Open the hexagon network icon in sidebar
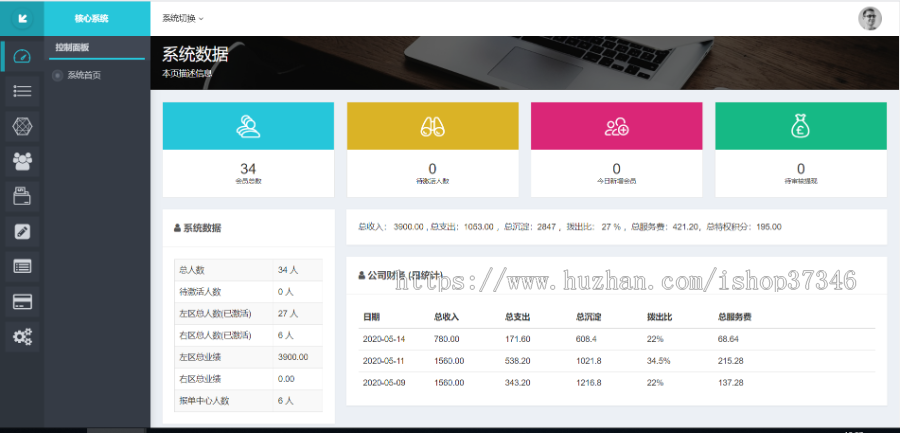Image resolution: width=900 pixels, height=433 pixels. (x=22, y=126)
